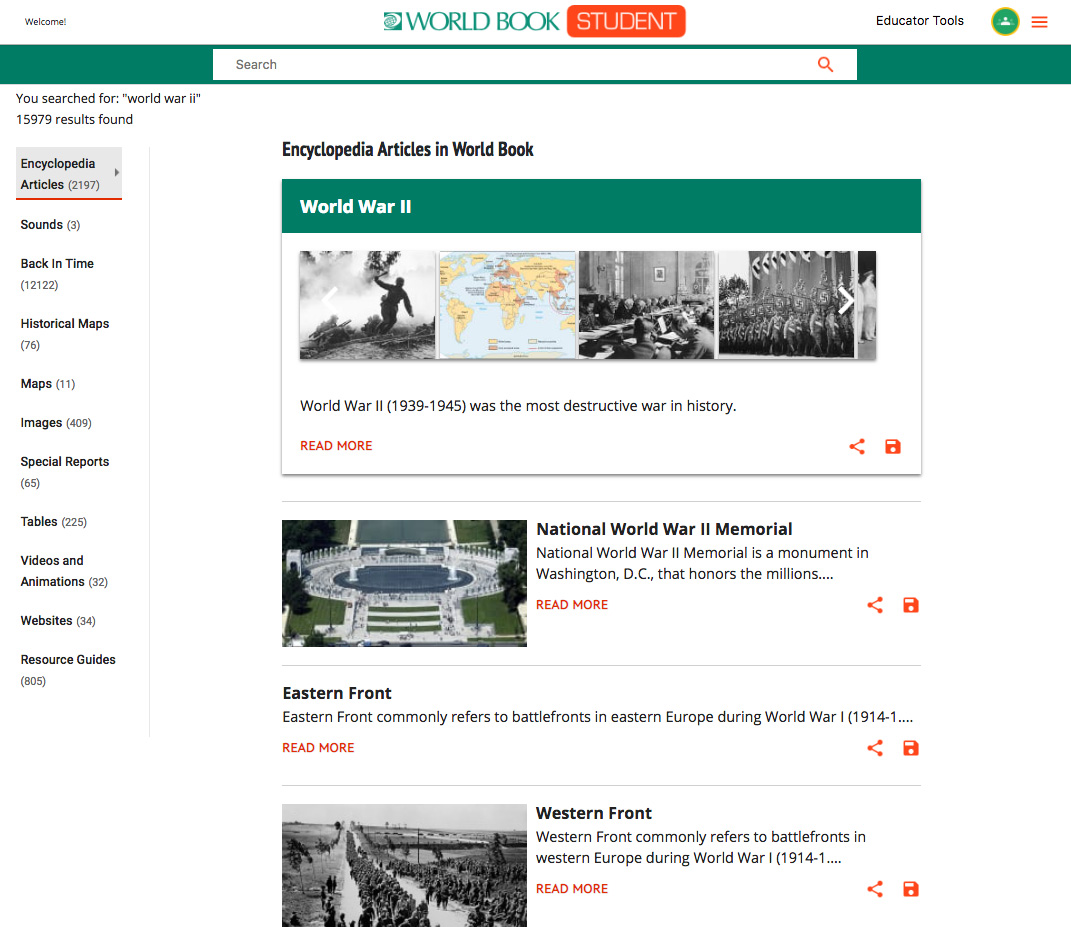Screen dimensions: 1071x927
Task: Filter results by Tables
Action: coord(53,522)
